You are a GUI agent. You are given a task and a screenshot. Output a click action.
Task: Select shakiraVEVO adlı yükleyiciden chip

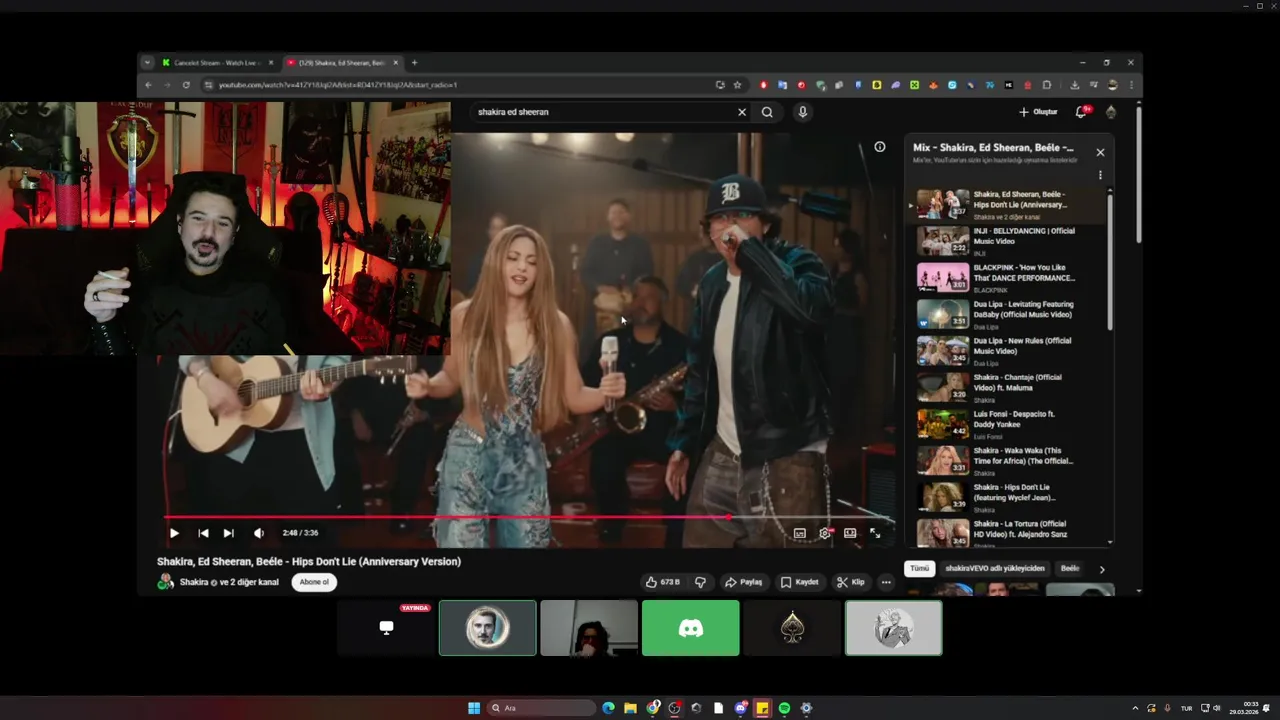click(995, 568)
